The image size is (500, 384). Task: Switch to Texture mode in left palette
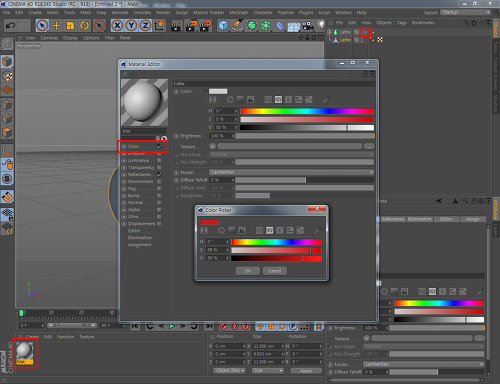click(7, 76)
